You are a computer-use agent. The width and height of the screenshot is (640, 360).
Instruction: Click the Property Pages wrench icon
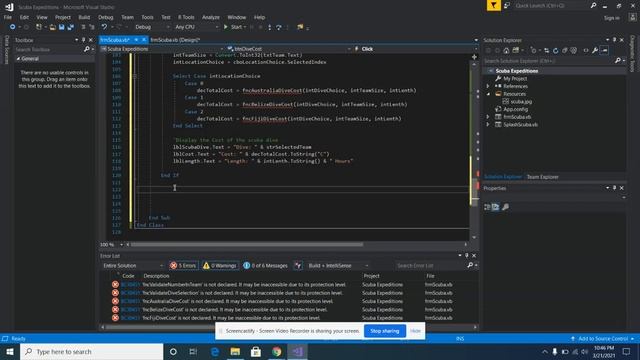505,207
